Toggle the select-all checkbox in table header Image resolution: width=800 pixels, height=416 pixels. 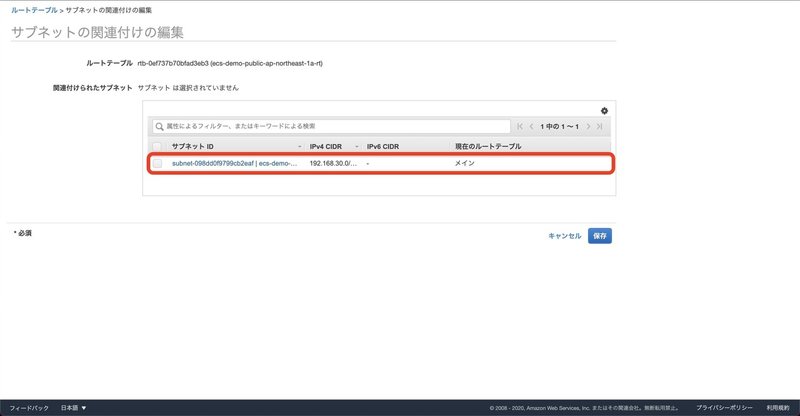157,146
